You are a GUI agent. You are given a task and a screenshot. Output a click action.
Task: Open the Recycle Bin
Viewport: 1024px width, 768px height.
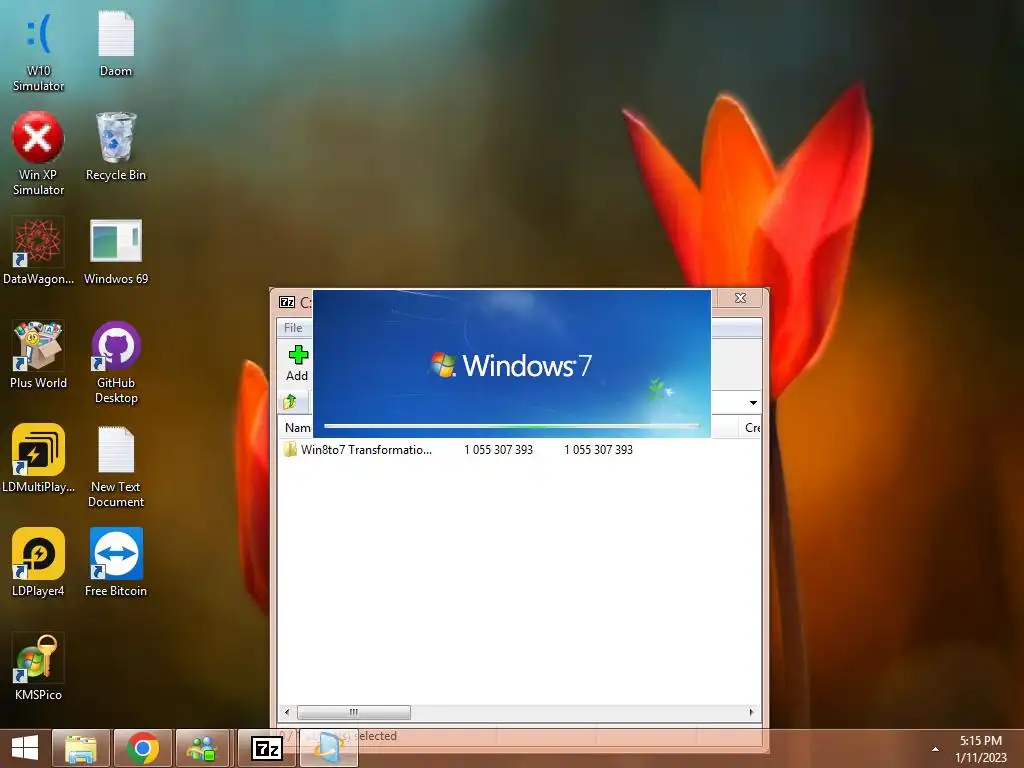click(116, 147)
